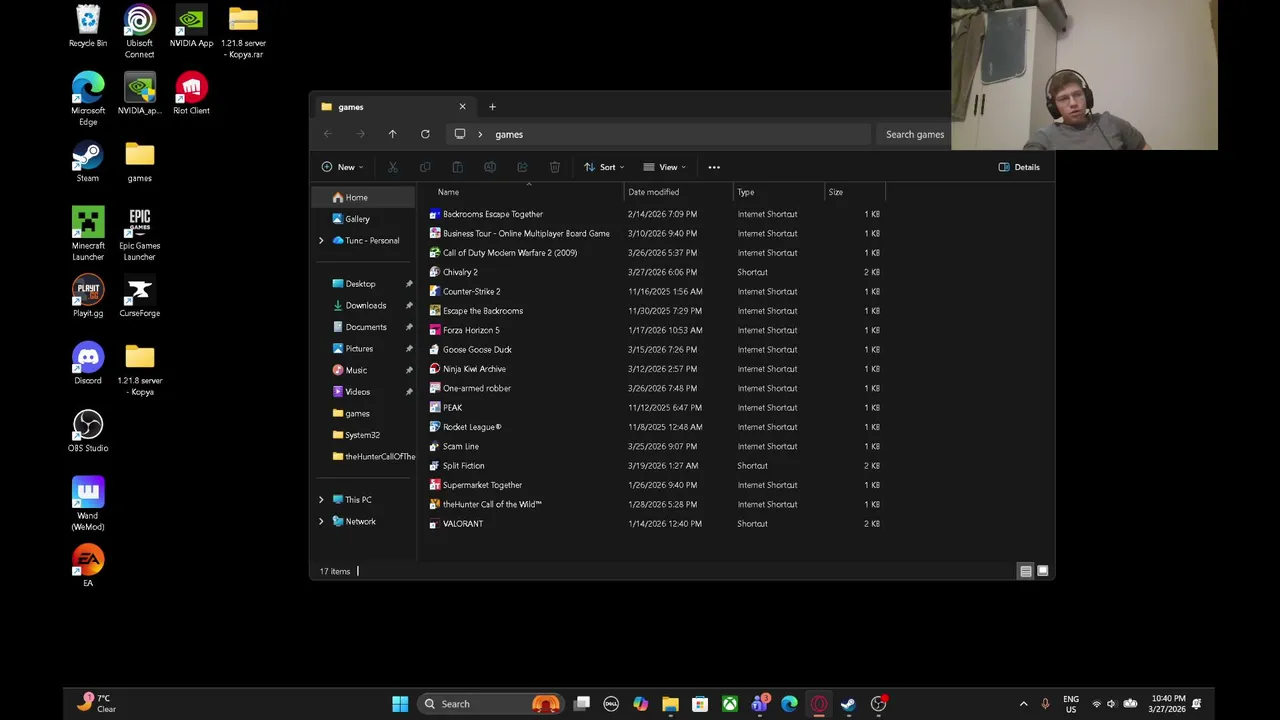Open Copilot from the taskbar
The image size is (1280, 720).
click(x=640, y=704)
